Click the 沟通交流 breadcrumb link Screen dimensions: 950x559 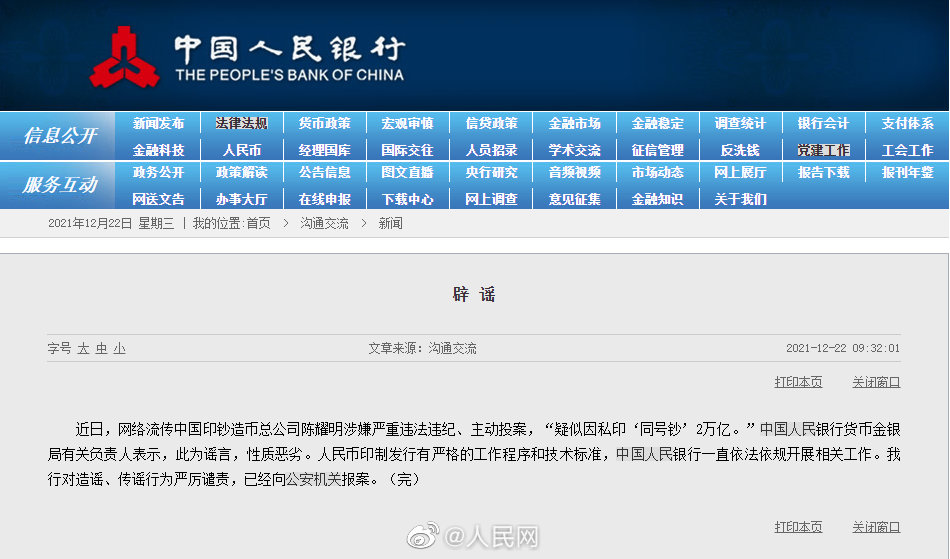coord(324,224)
